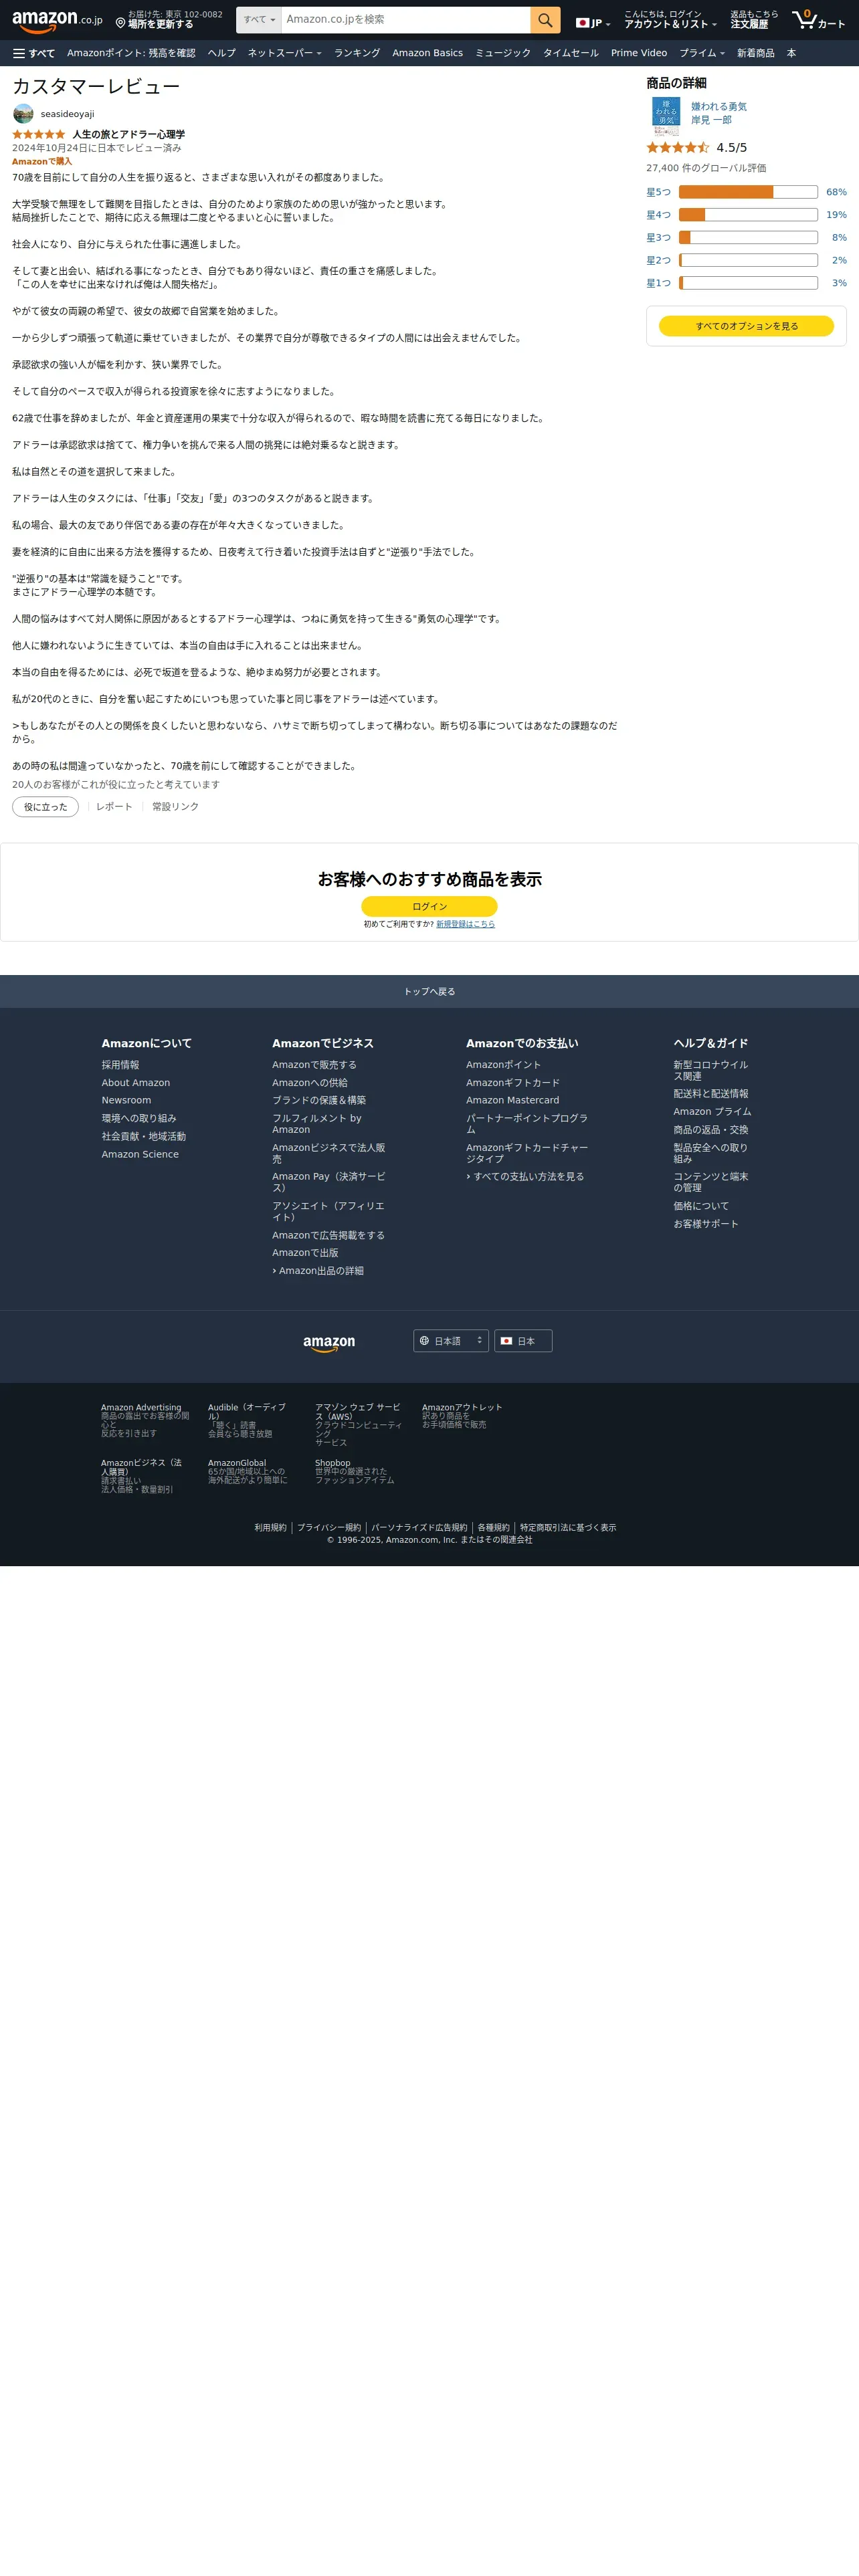Open the 嫌われる勇気 book cover thumbnail

[666, 116]
